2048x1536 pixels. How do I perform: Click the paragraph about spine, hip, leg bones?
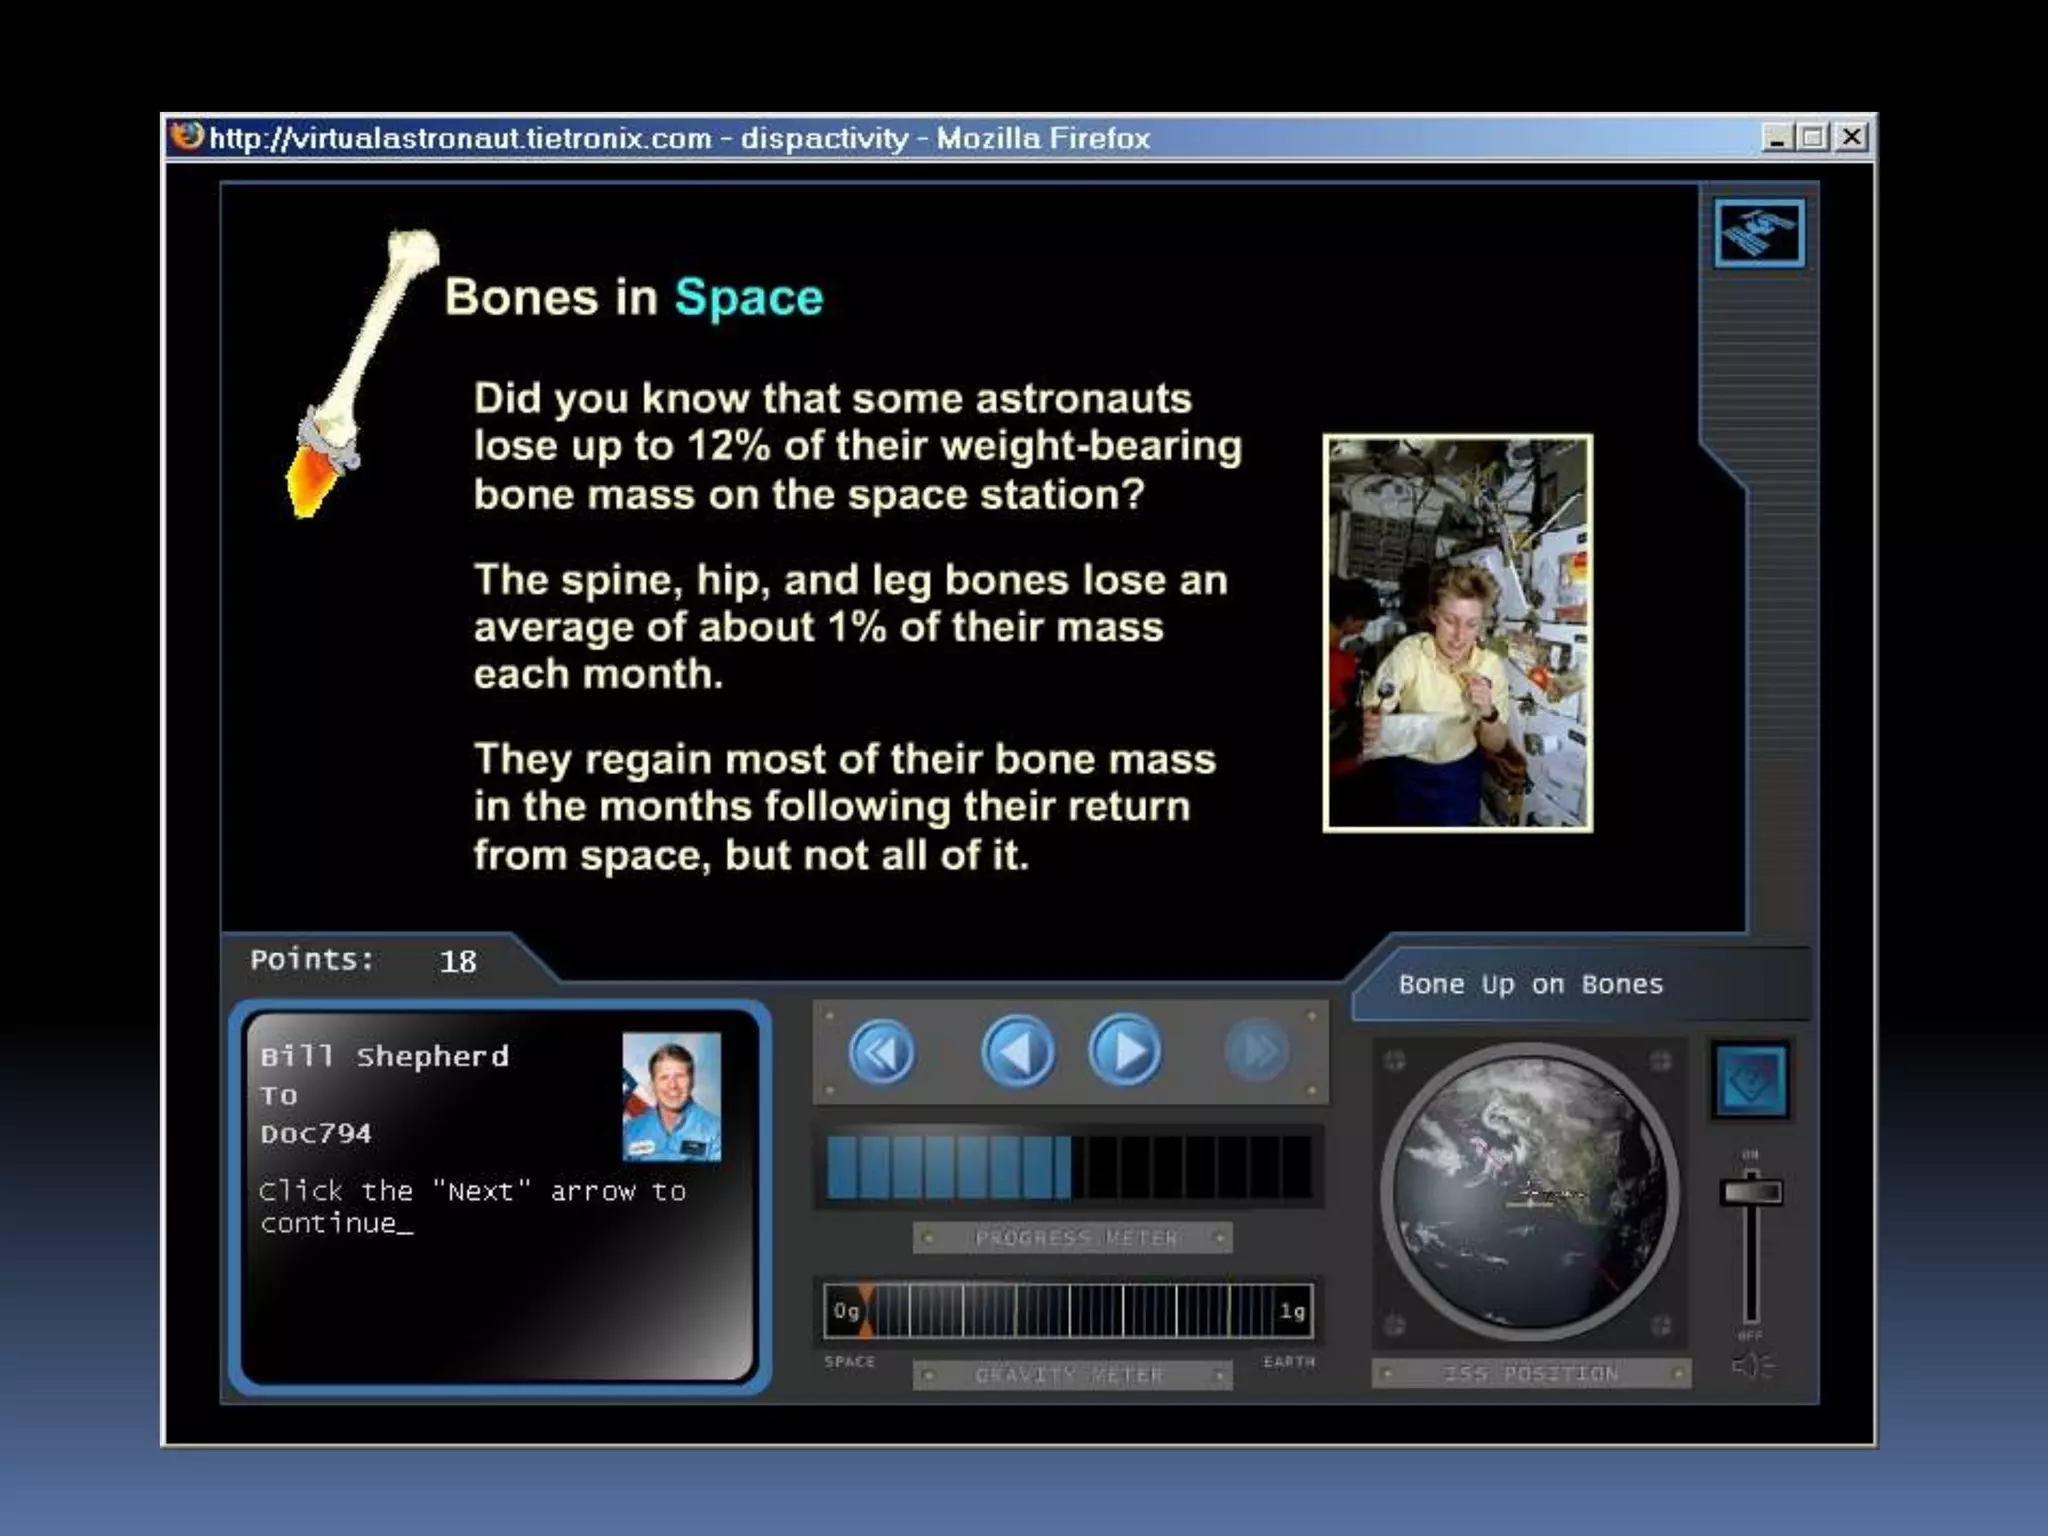(850, 627)
